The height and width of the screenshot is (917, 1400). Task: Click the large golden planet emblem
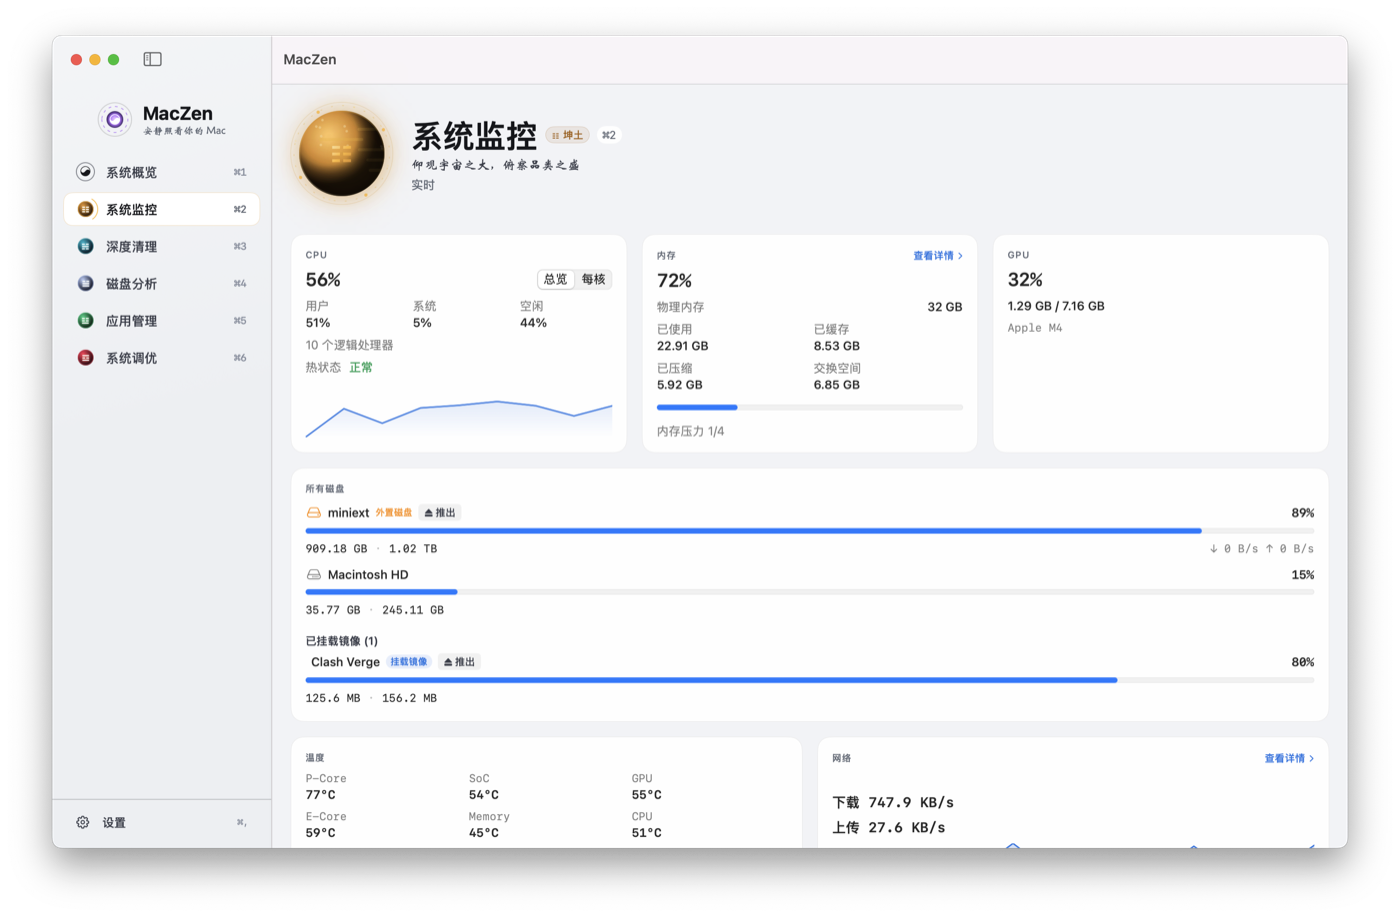tap(342, 154)
